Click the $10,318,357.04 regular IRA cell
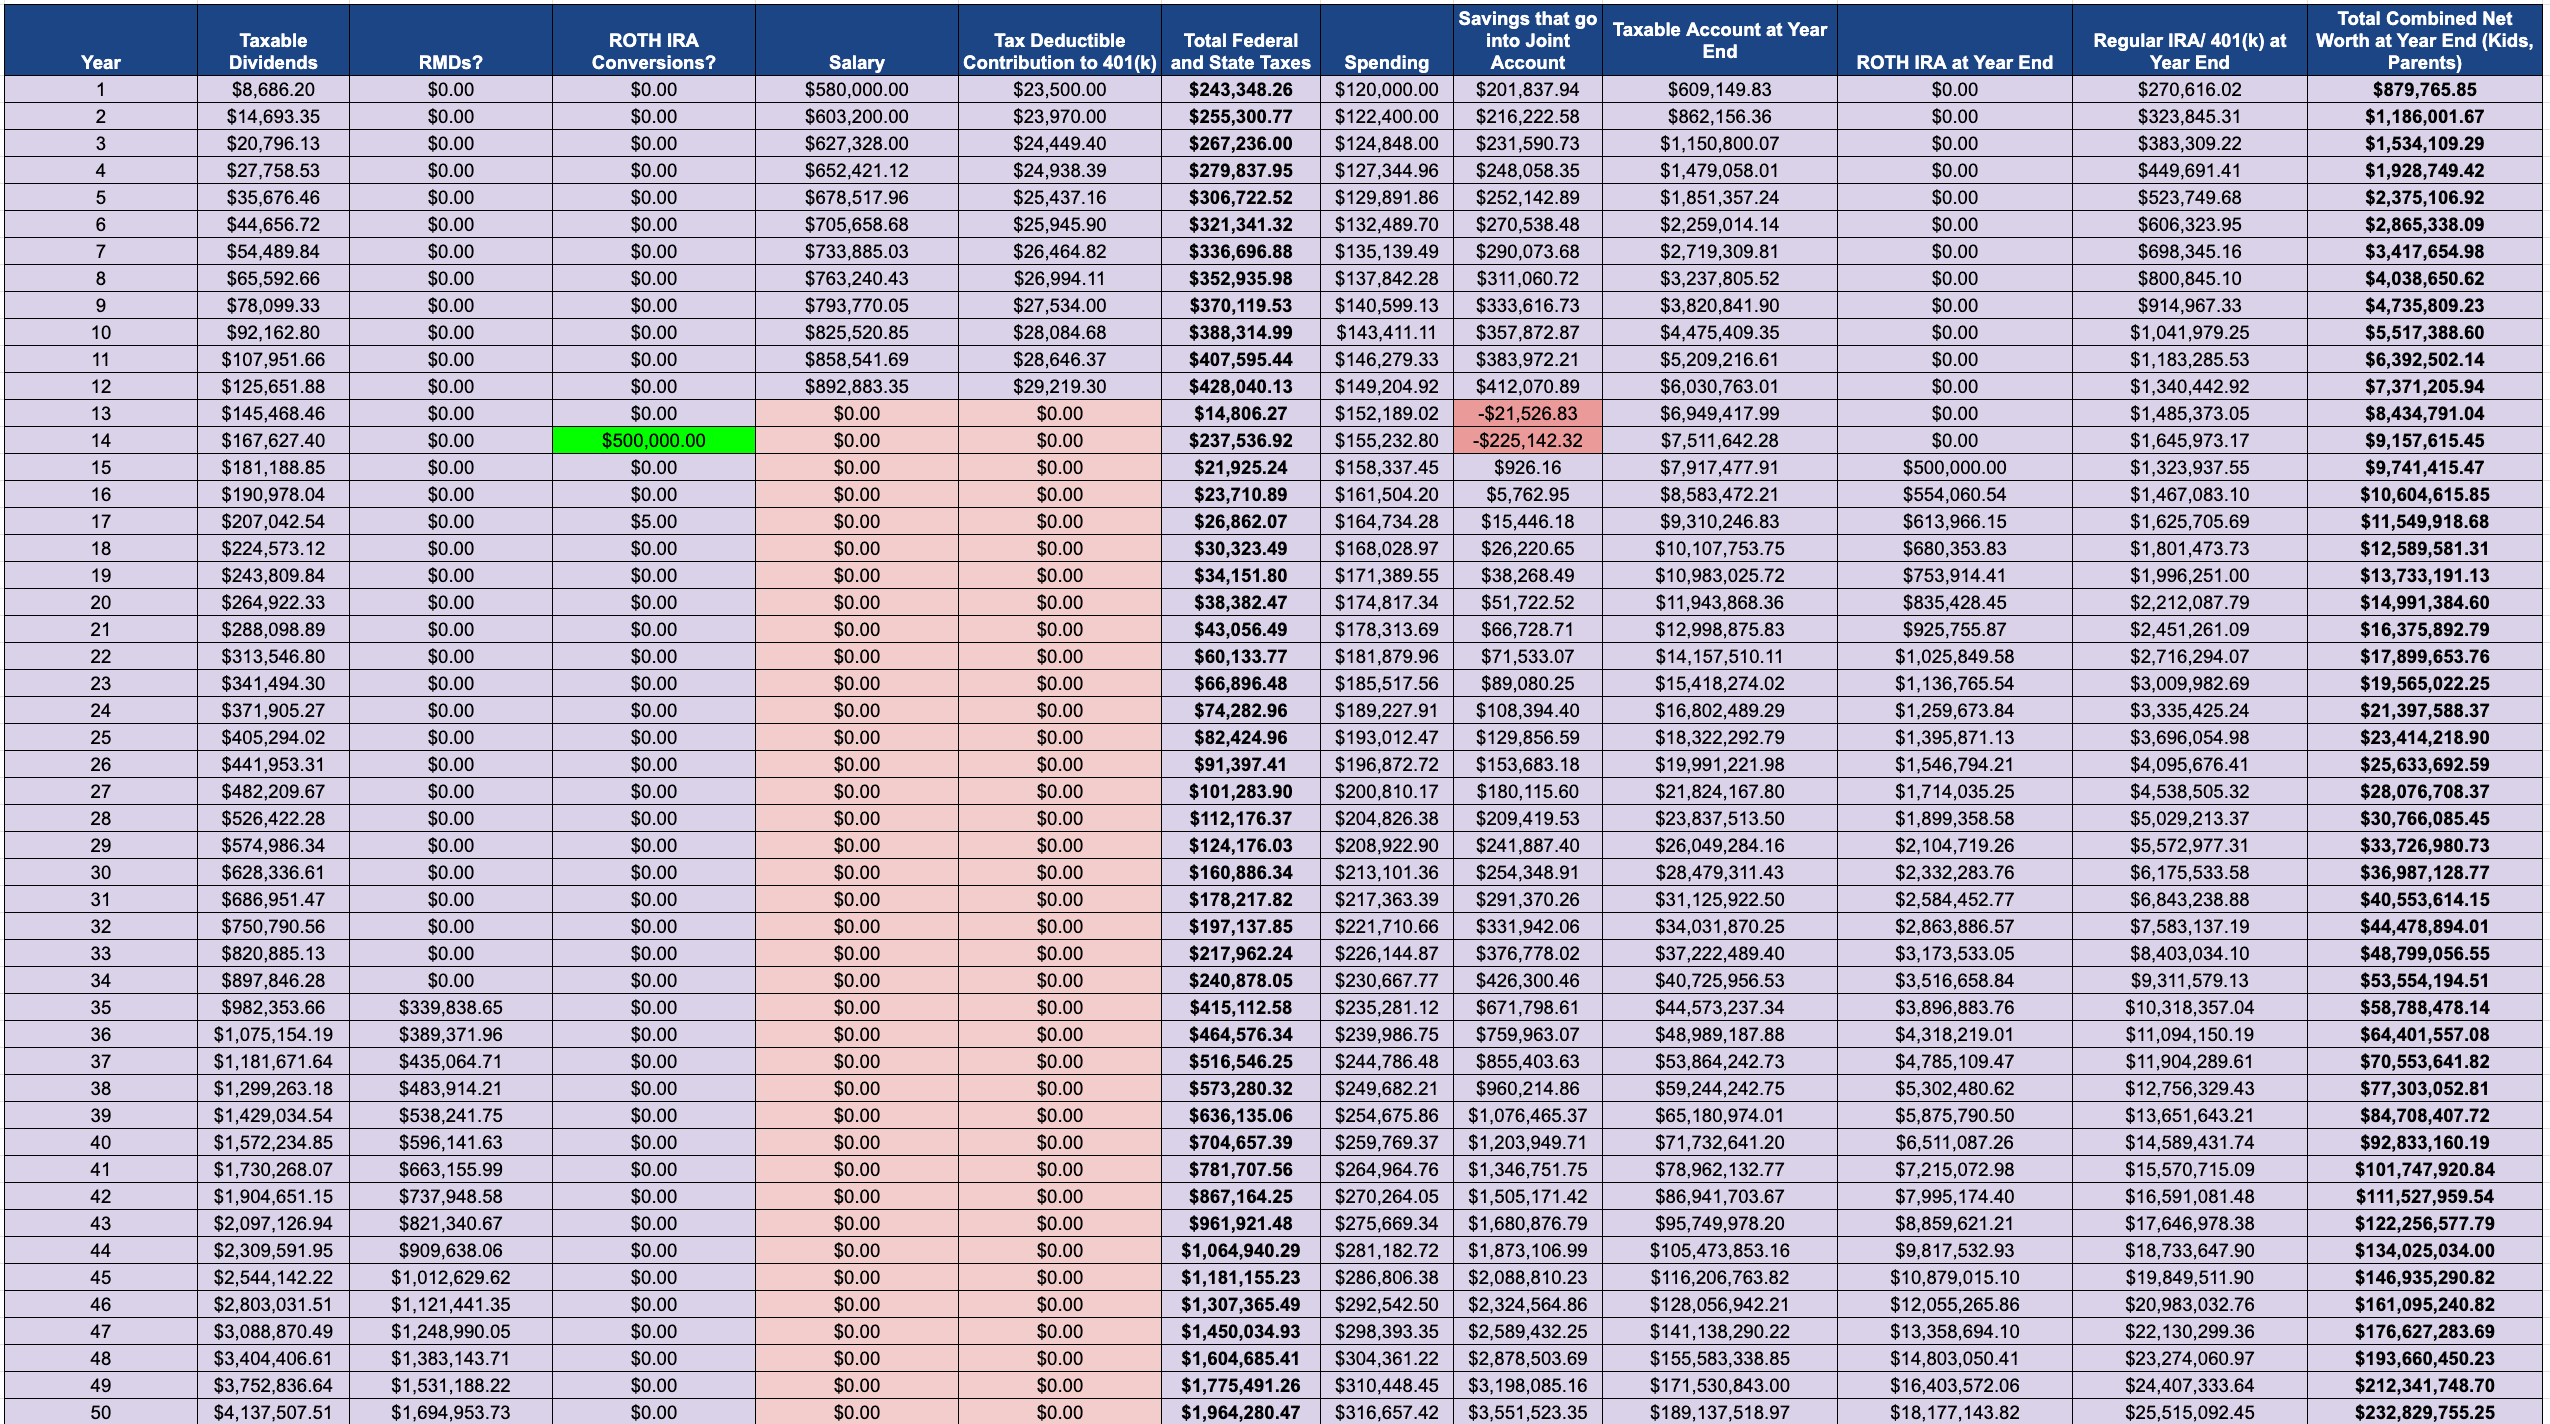 2189,1007
